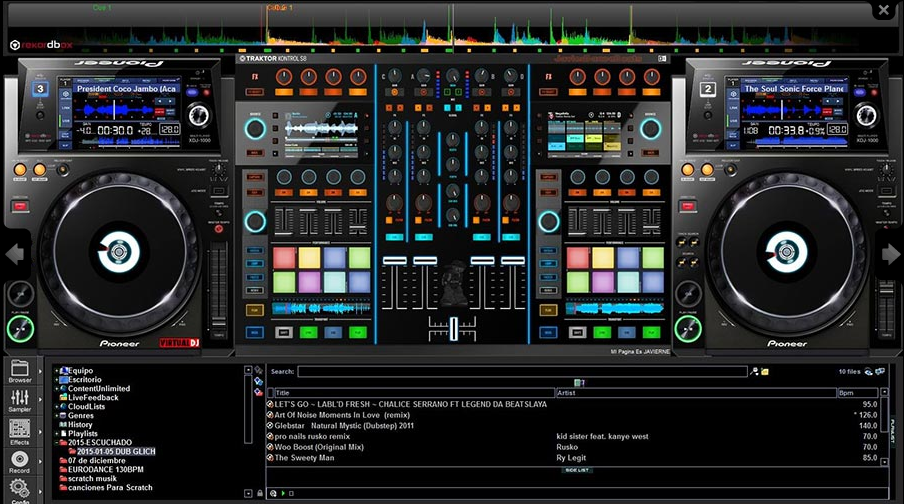Click the crossfader handle
904x504 pixels.
(454, 328)
